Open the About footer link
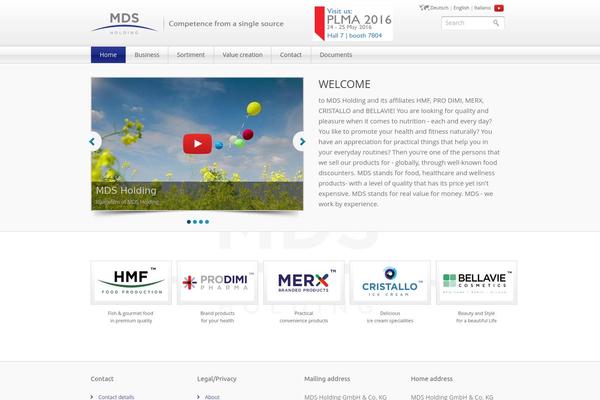Viewport: 600px width, 400px height. pos(212,397)
